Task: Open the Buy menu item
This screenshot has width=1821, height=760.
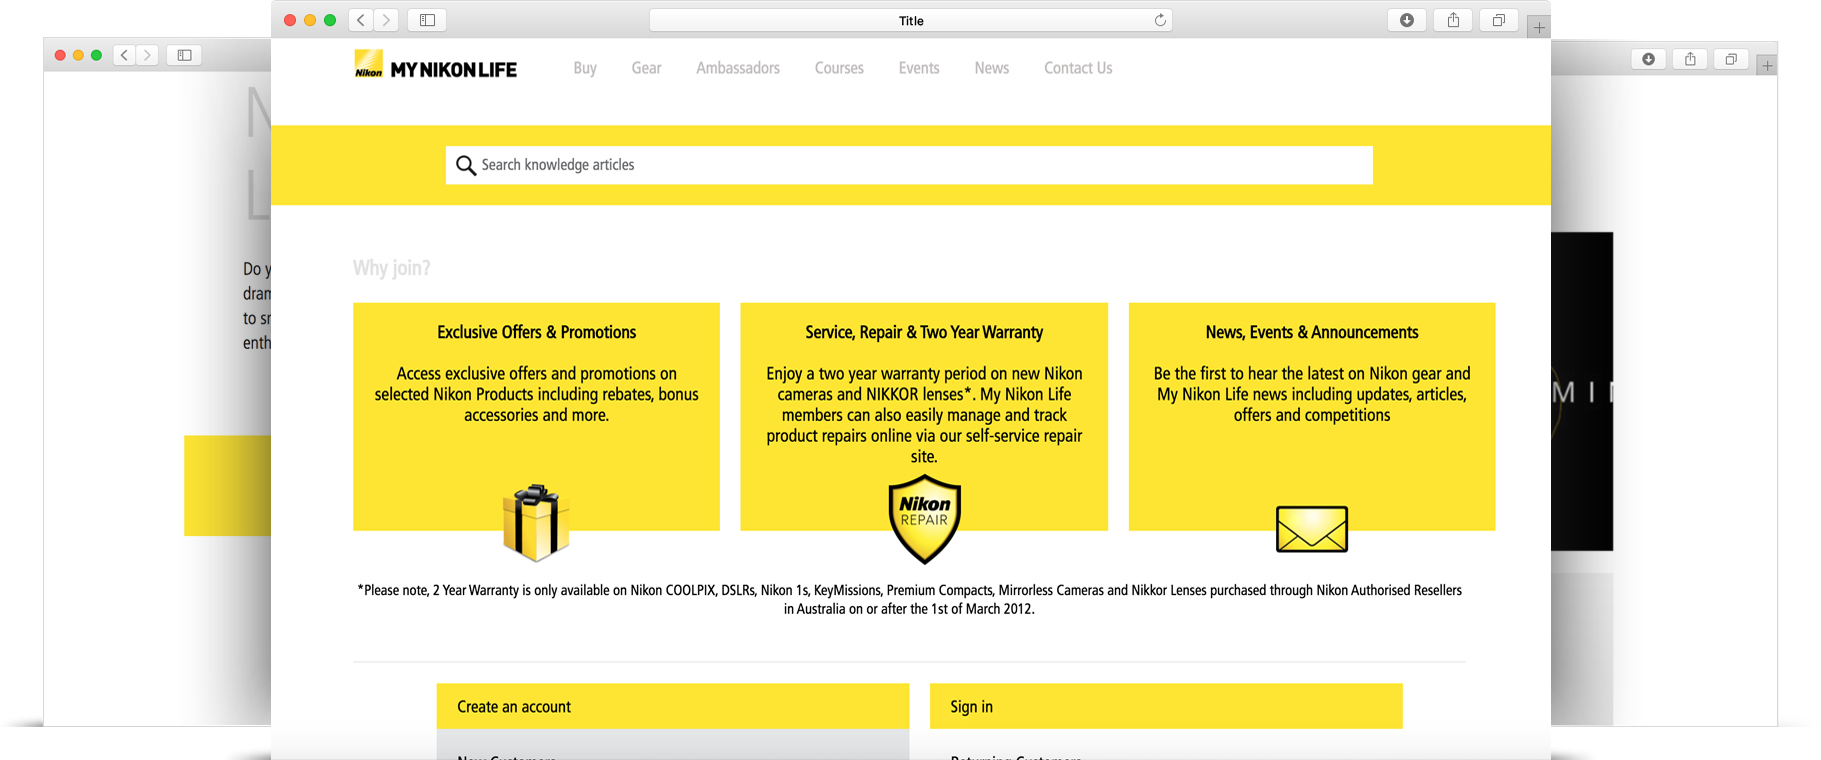Action: [x=585, y=68]
